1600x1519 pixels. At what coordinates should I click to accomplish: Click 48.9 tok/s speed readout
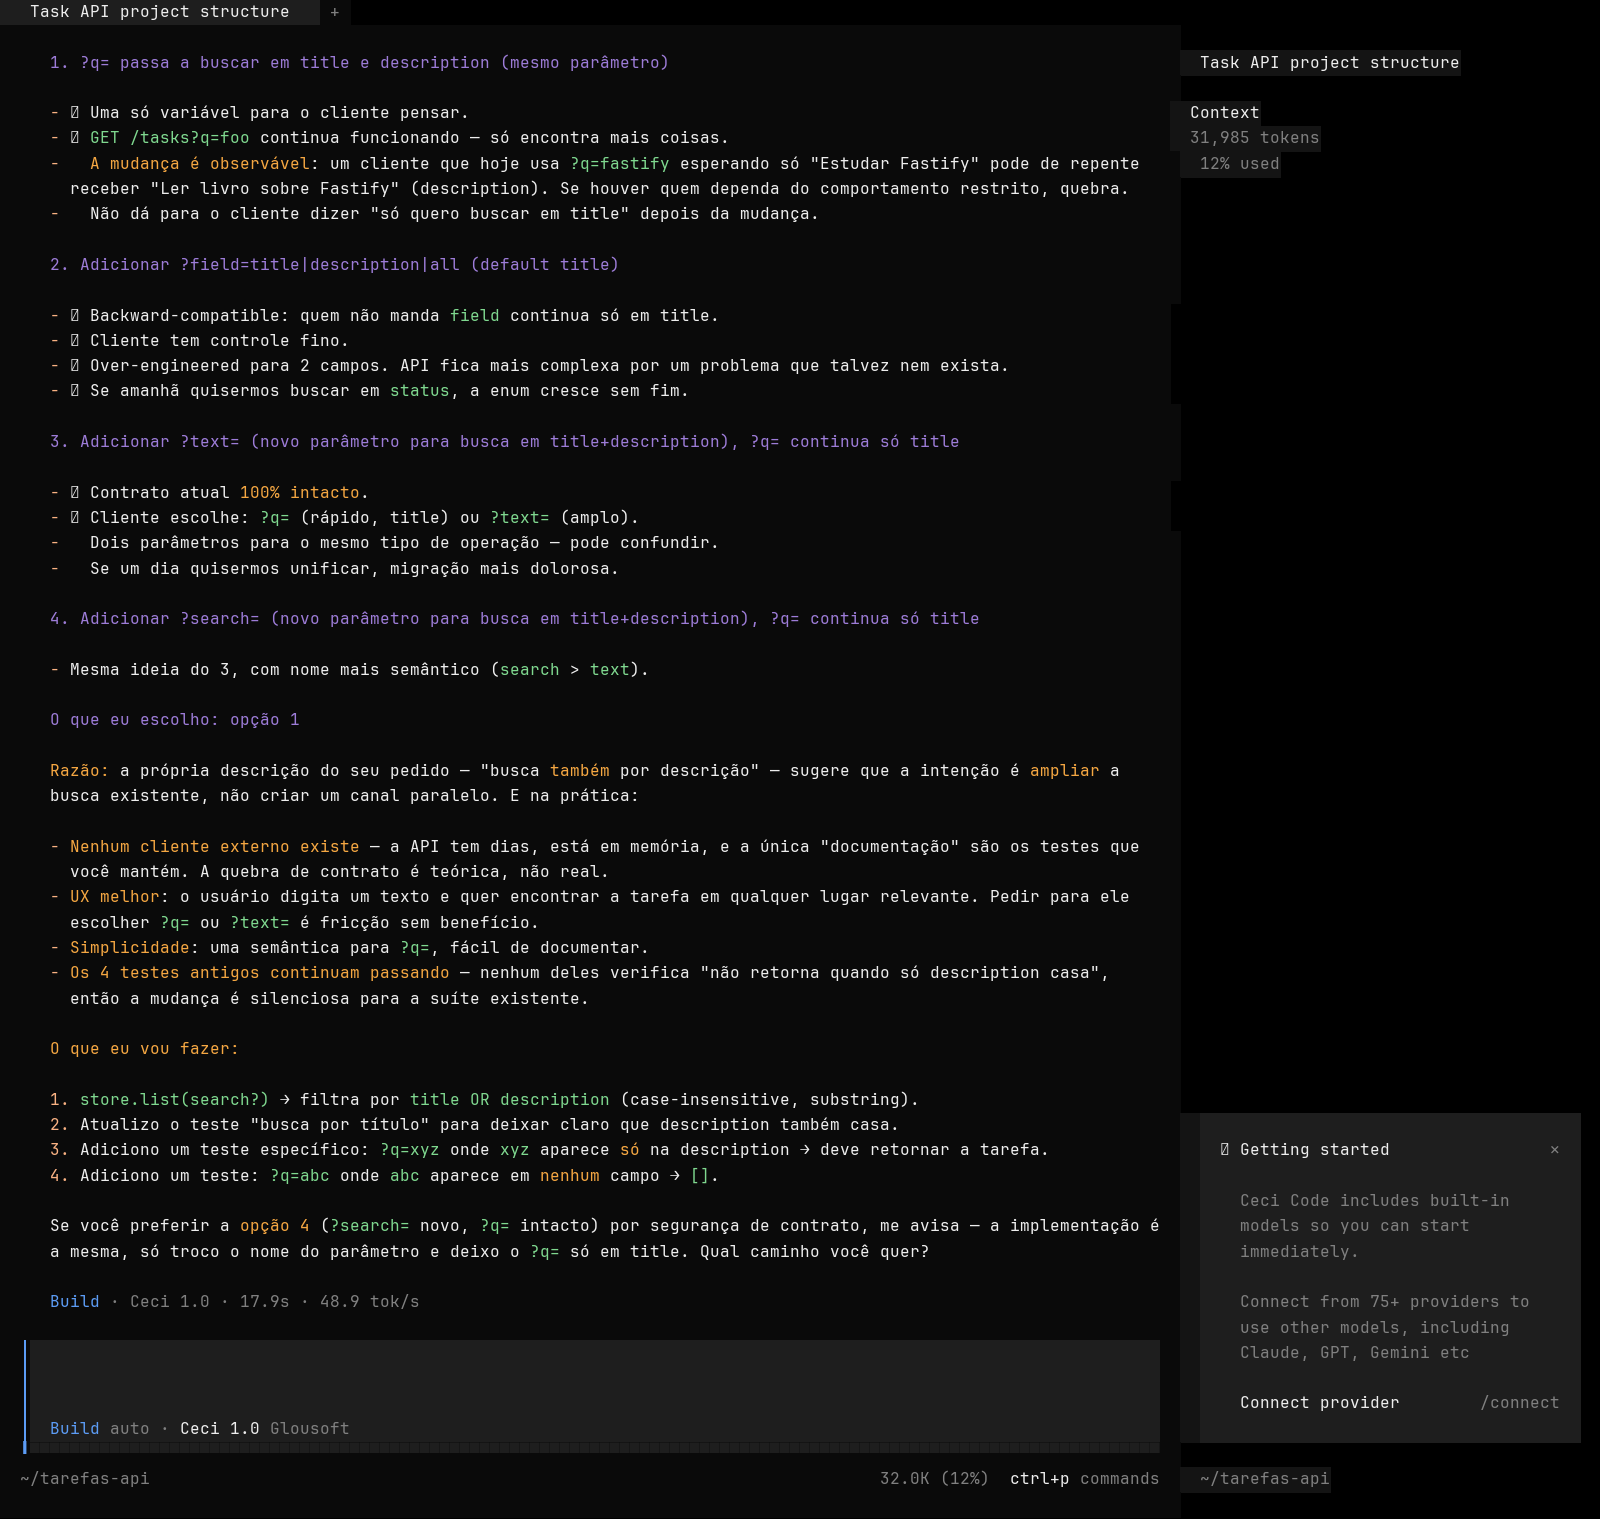click(x=369, y=1302)
